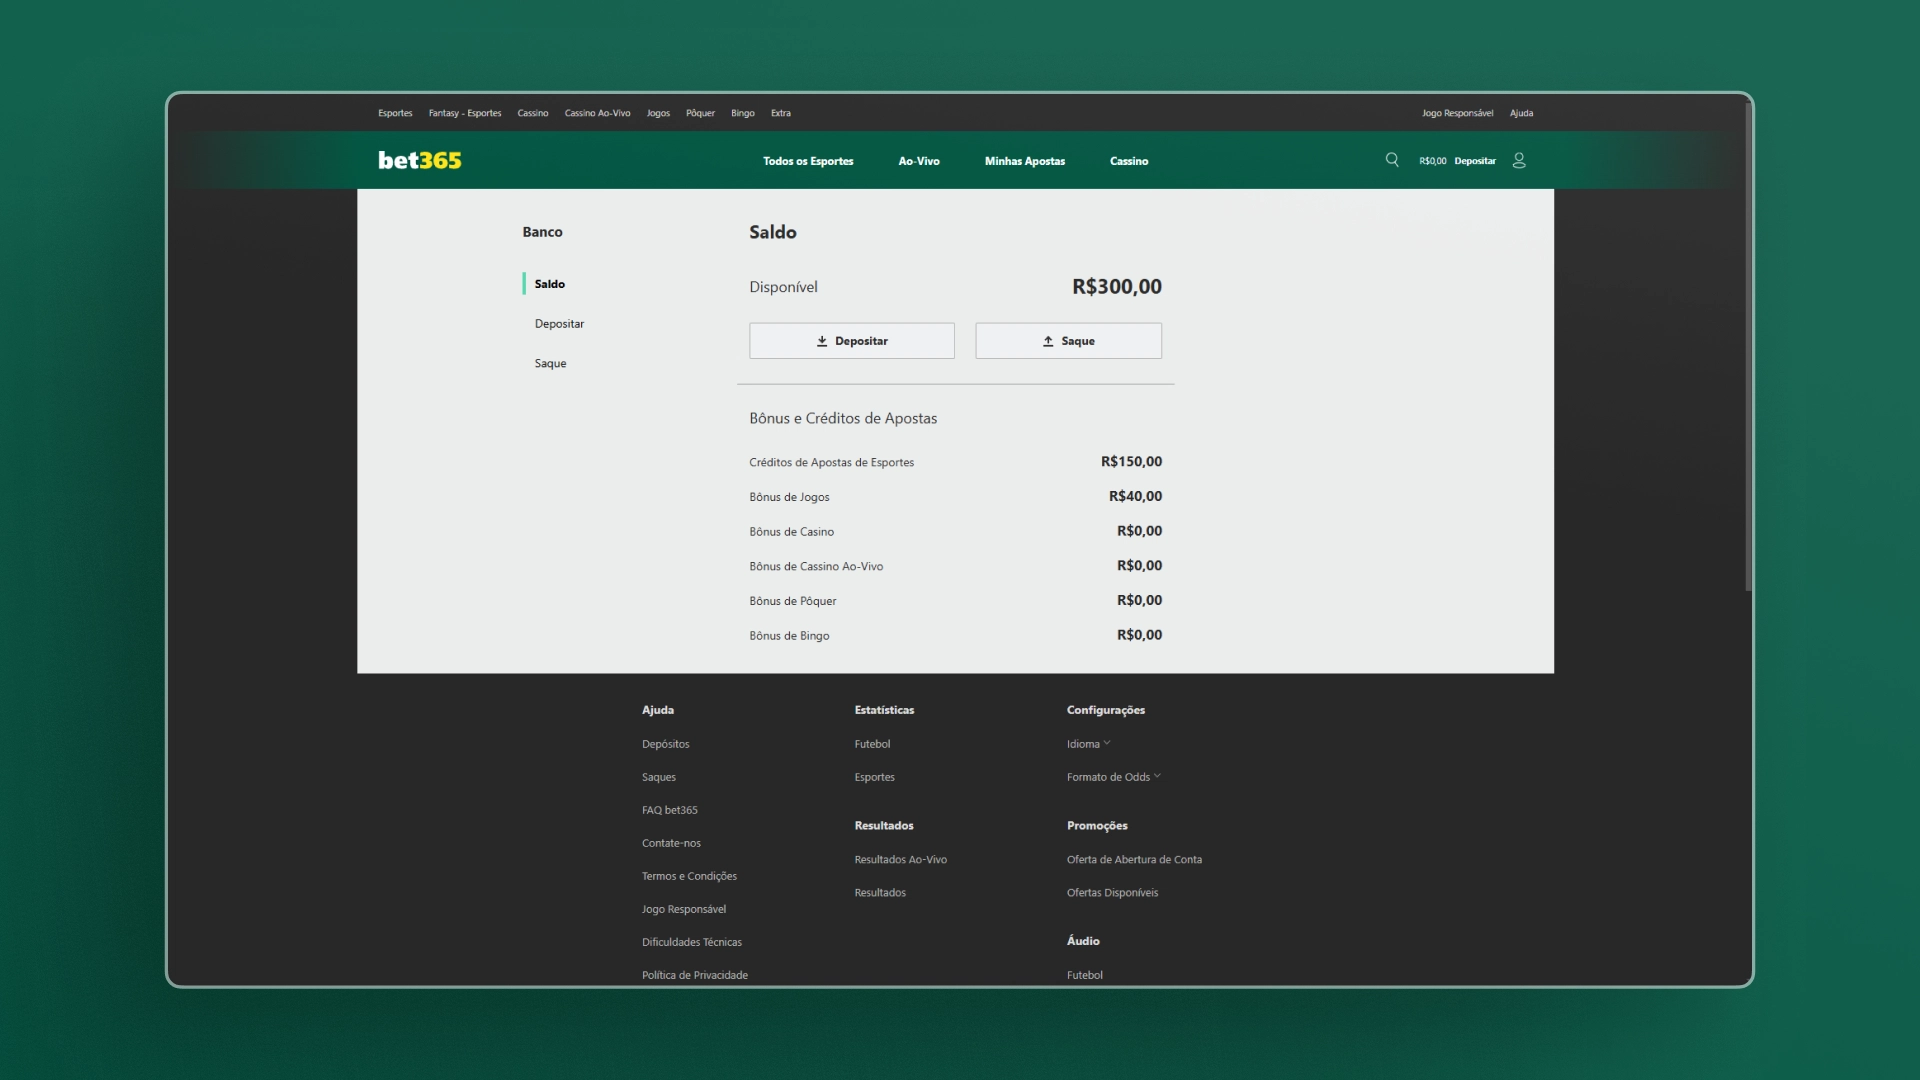The width and height of the screenshot is (1920, 1080).
Task: Select Saldo in Banco sidebar
Action: coord(549,284)
